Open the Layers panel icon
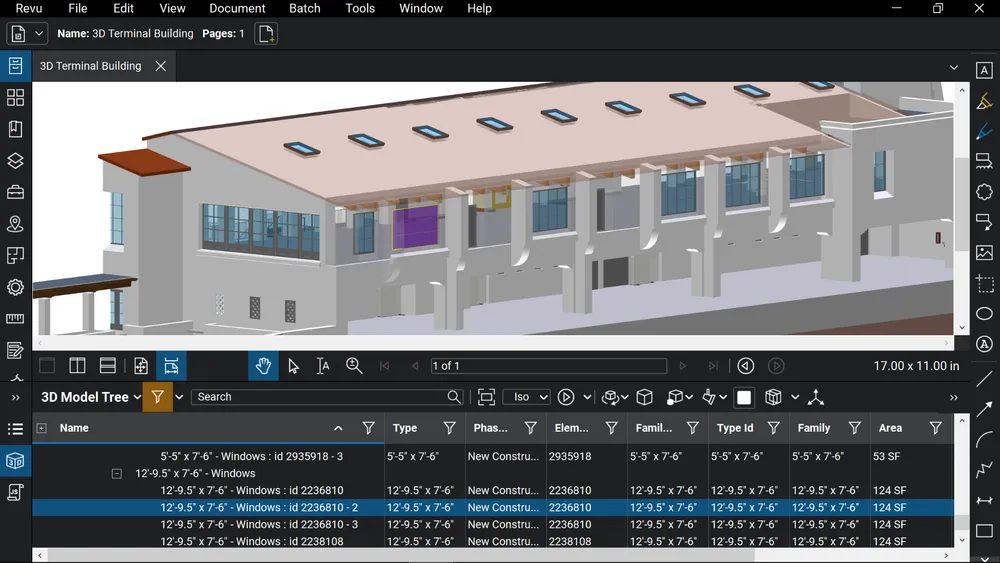Image resolution: width=1000 pixels, height=563 pixels. pos(15,161)
